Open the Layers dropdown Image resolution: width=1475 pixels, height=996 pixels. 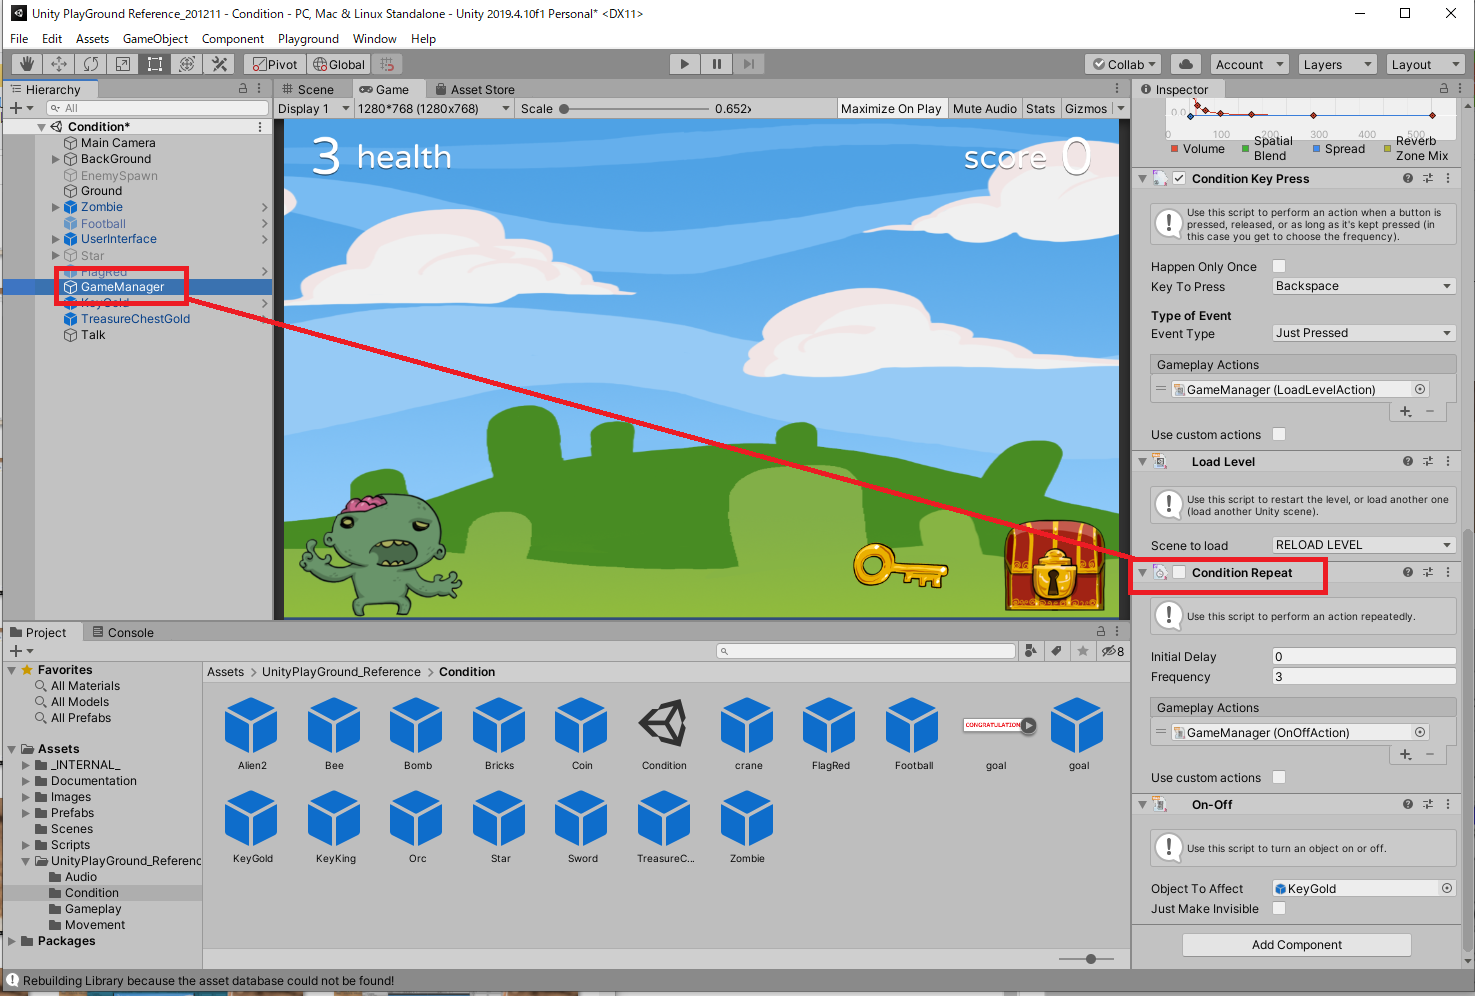1337,64
